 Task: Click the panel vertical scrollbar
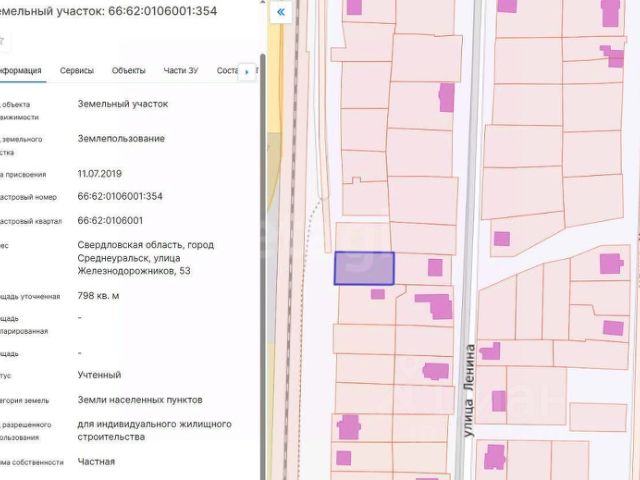pyautogui.click(x=263, y=266)
